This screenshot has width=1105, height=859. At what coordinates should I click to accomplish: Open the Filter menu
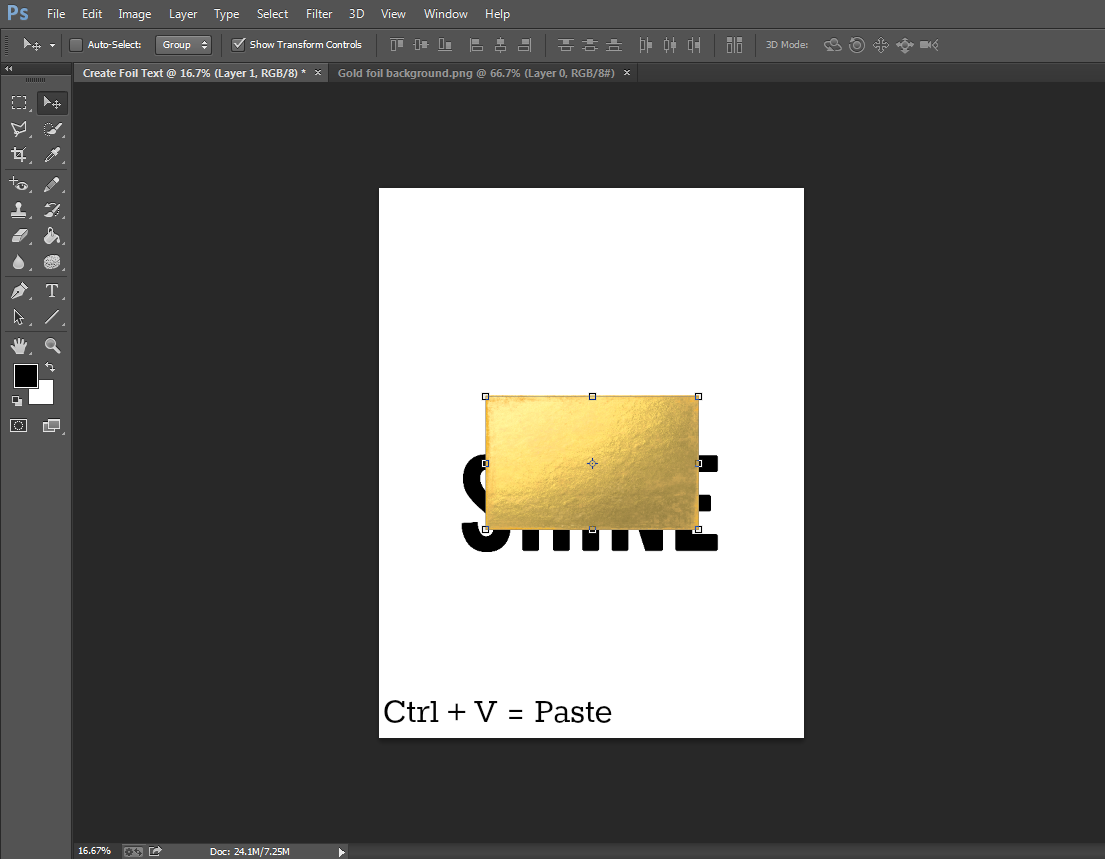point(318,13)
